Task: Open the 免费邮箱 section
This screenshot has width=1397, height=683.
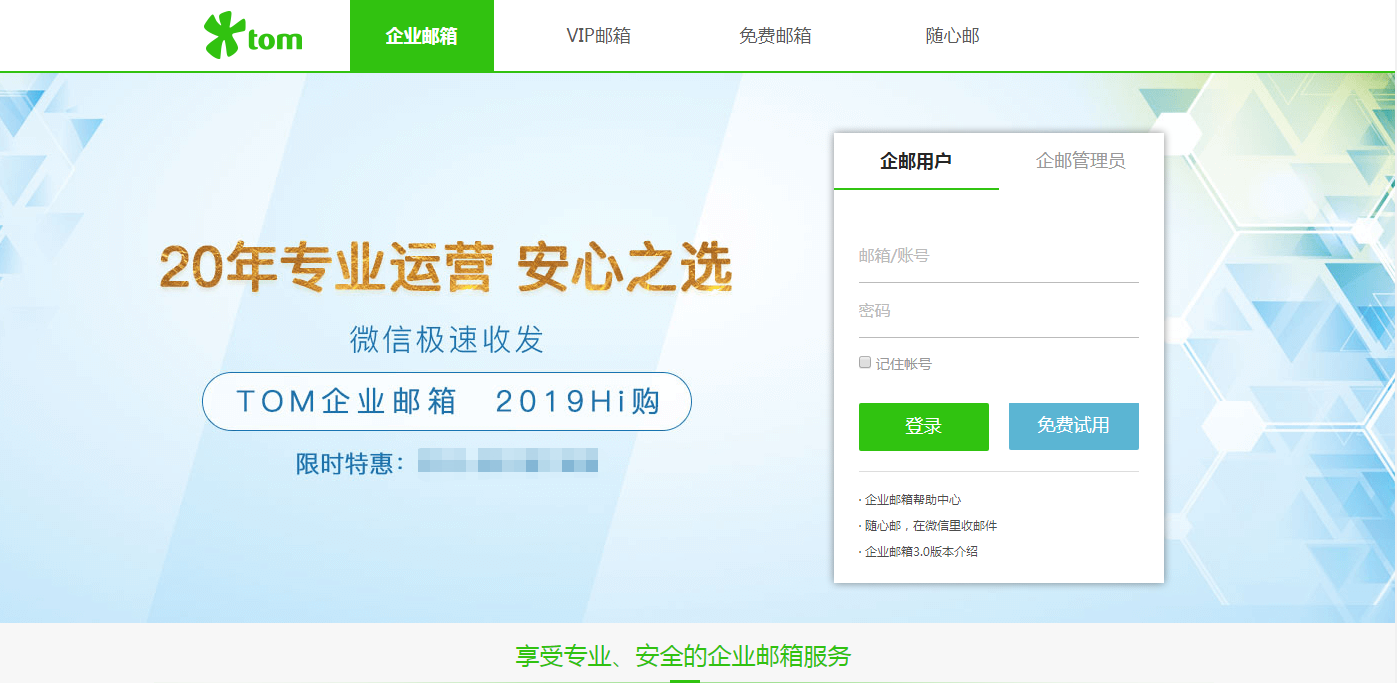Action: [x=775, y=34]
